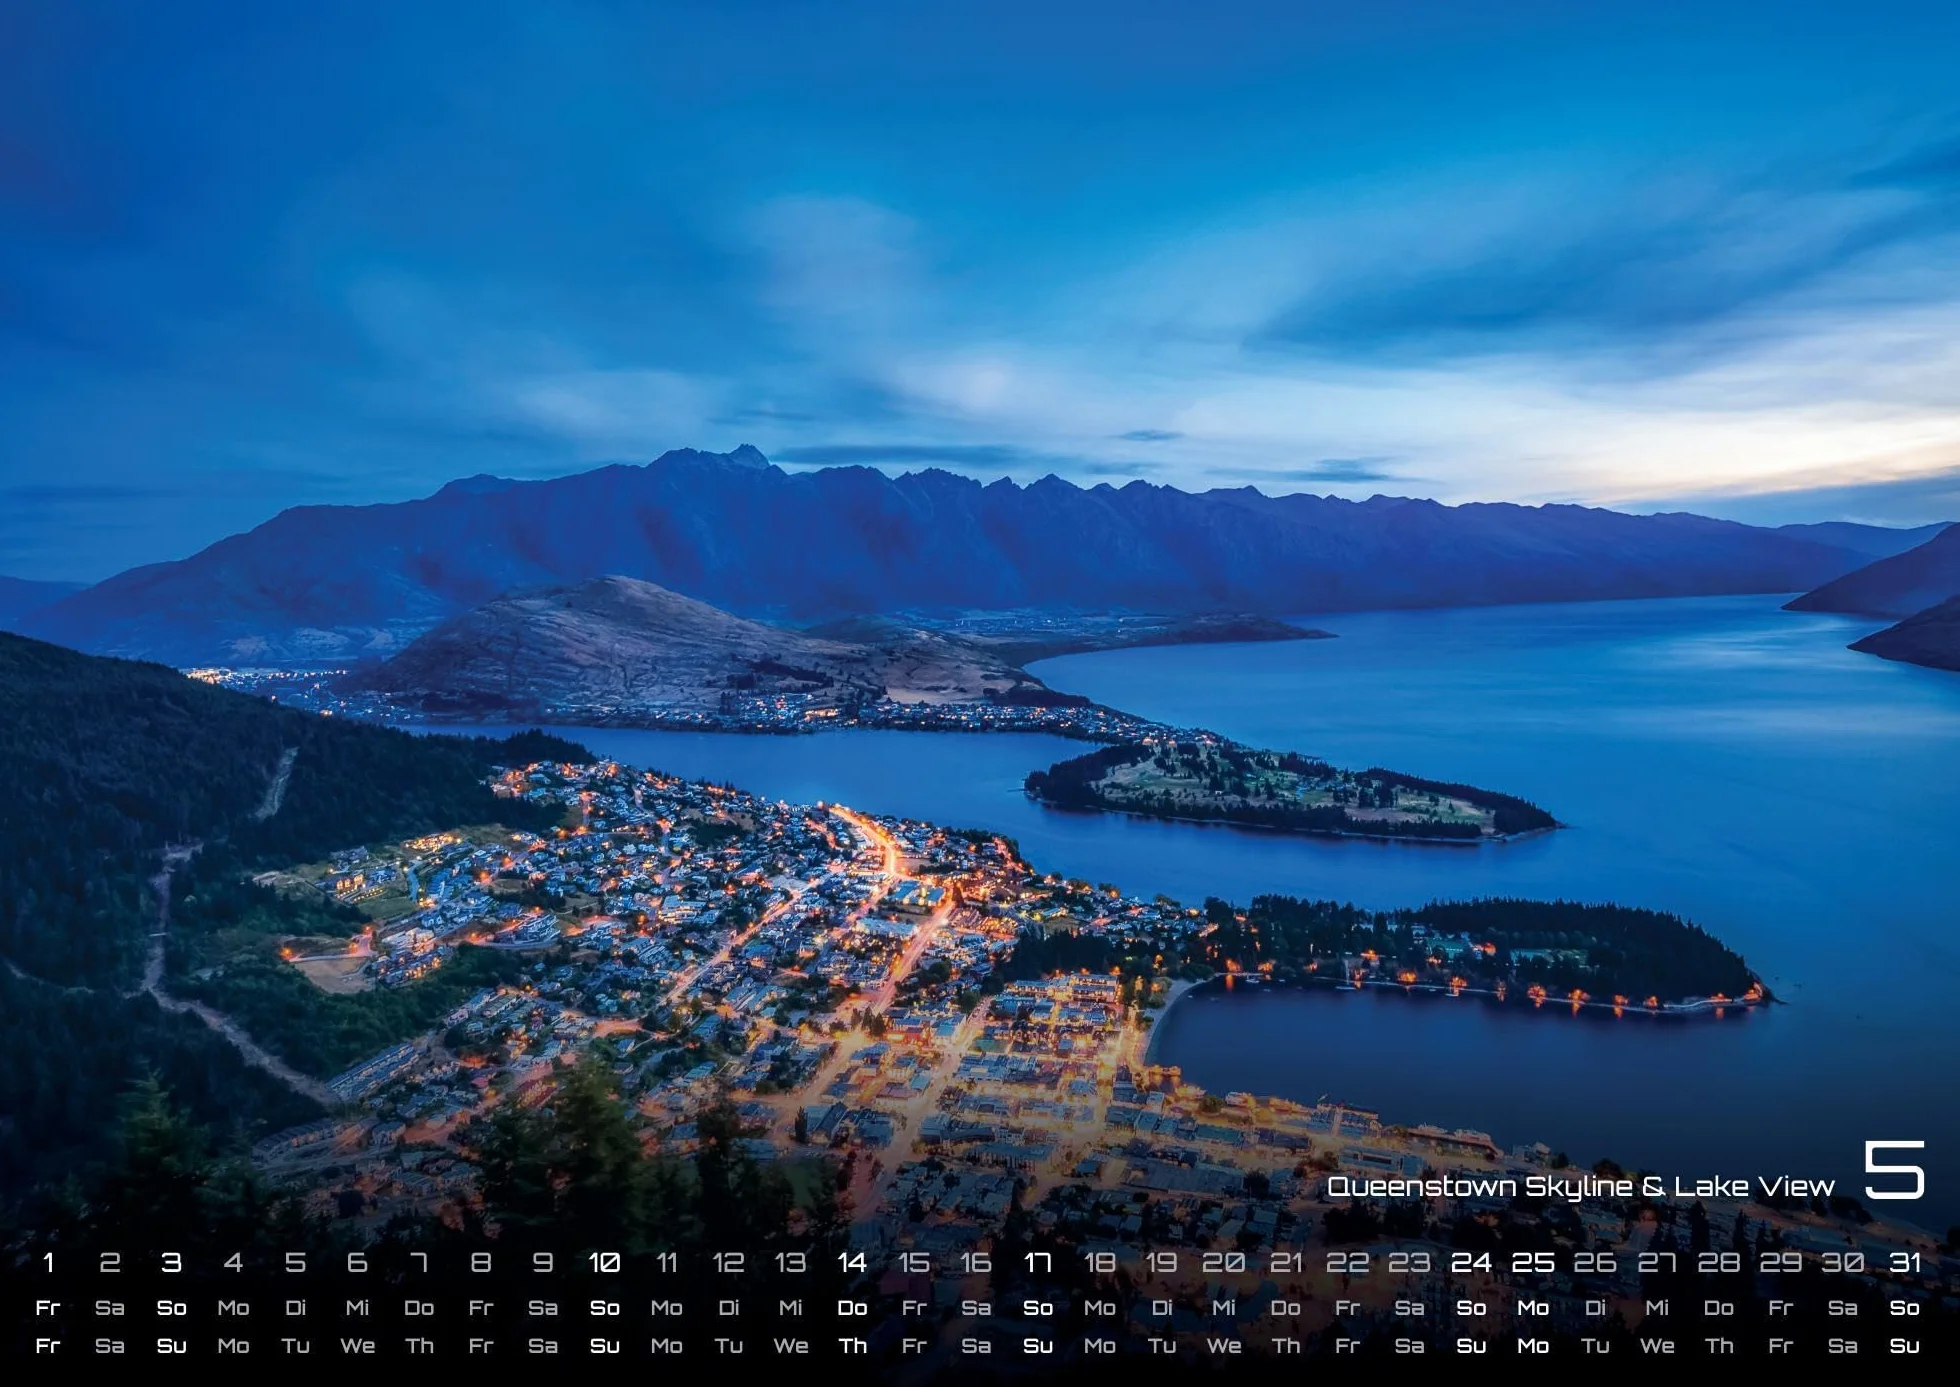The height and width of the screenshot is (1387, 1960).
Task: Click day number '9' in calendar strip
Action: [543, 1263]
